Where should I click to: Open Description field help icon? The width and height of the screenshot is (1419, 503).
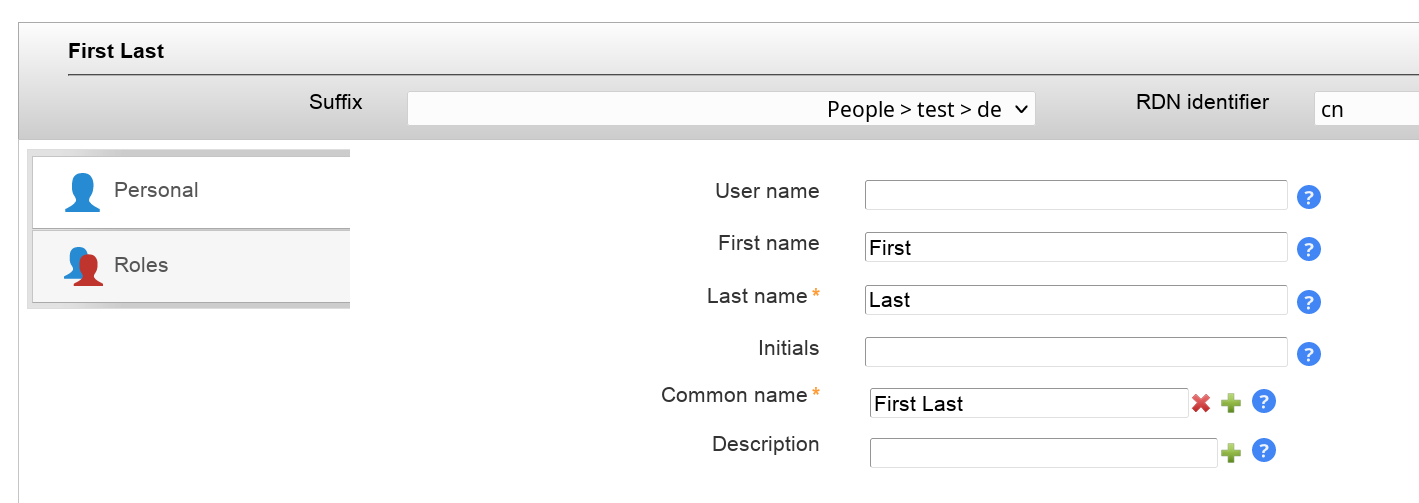tap(1264, 451)
